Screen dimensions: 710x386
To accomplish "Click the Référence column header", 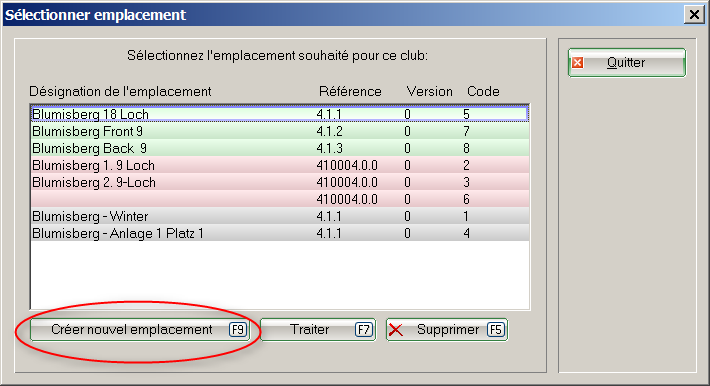I will coord(350,92).
